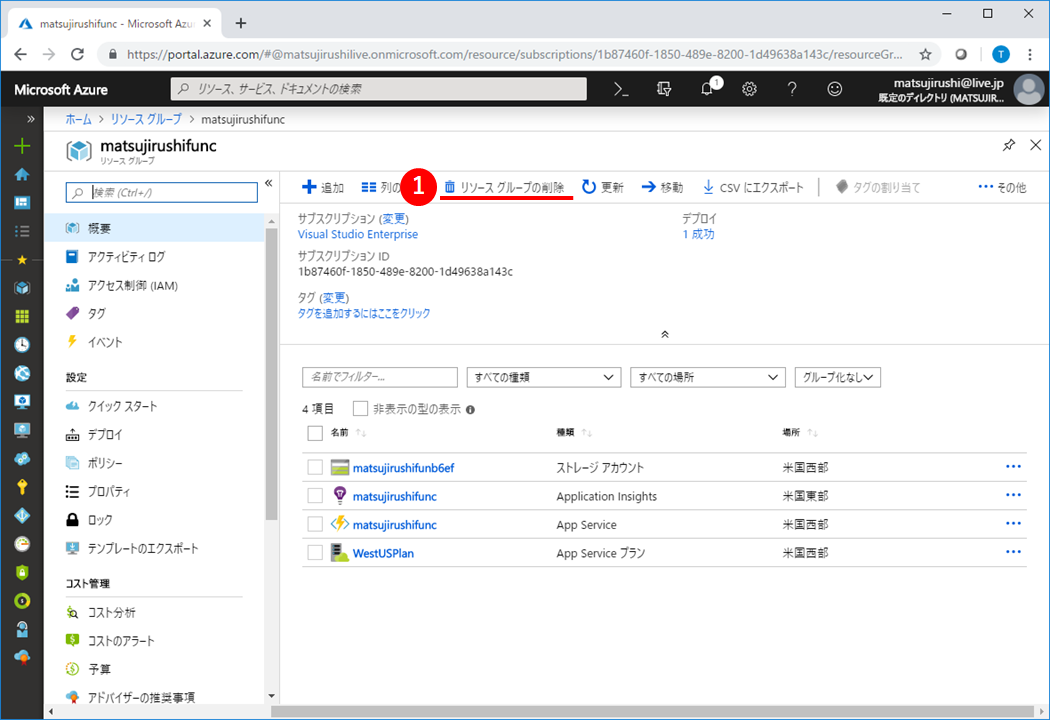Check the WestUSPlan row checkbox

point(315,553)
